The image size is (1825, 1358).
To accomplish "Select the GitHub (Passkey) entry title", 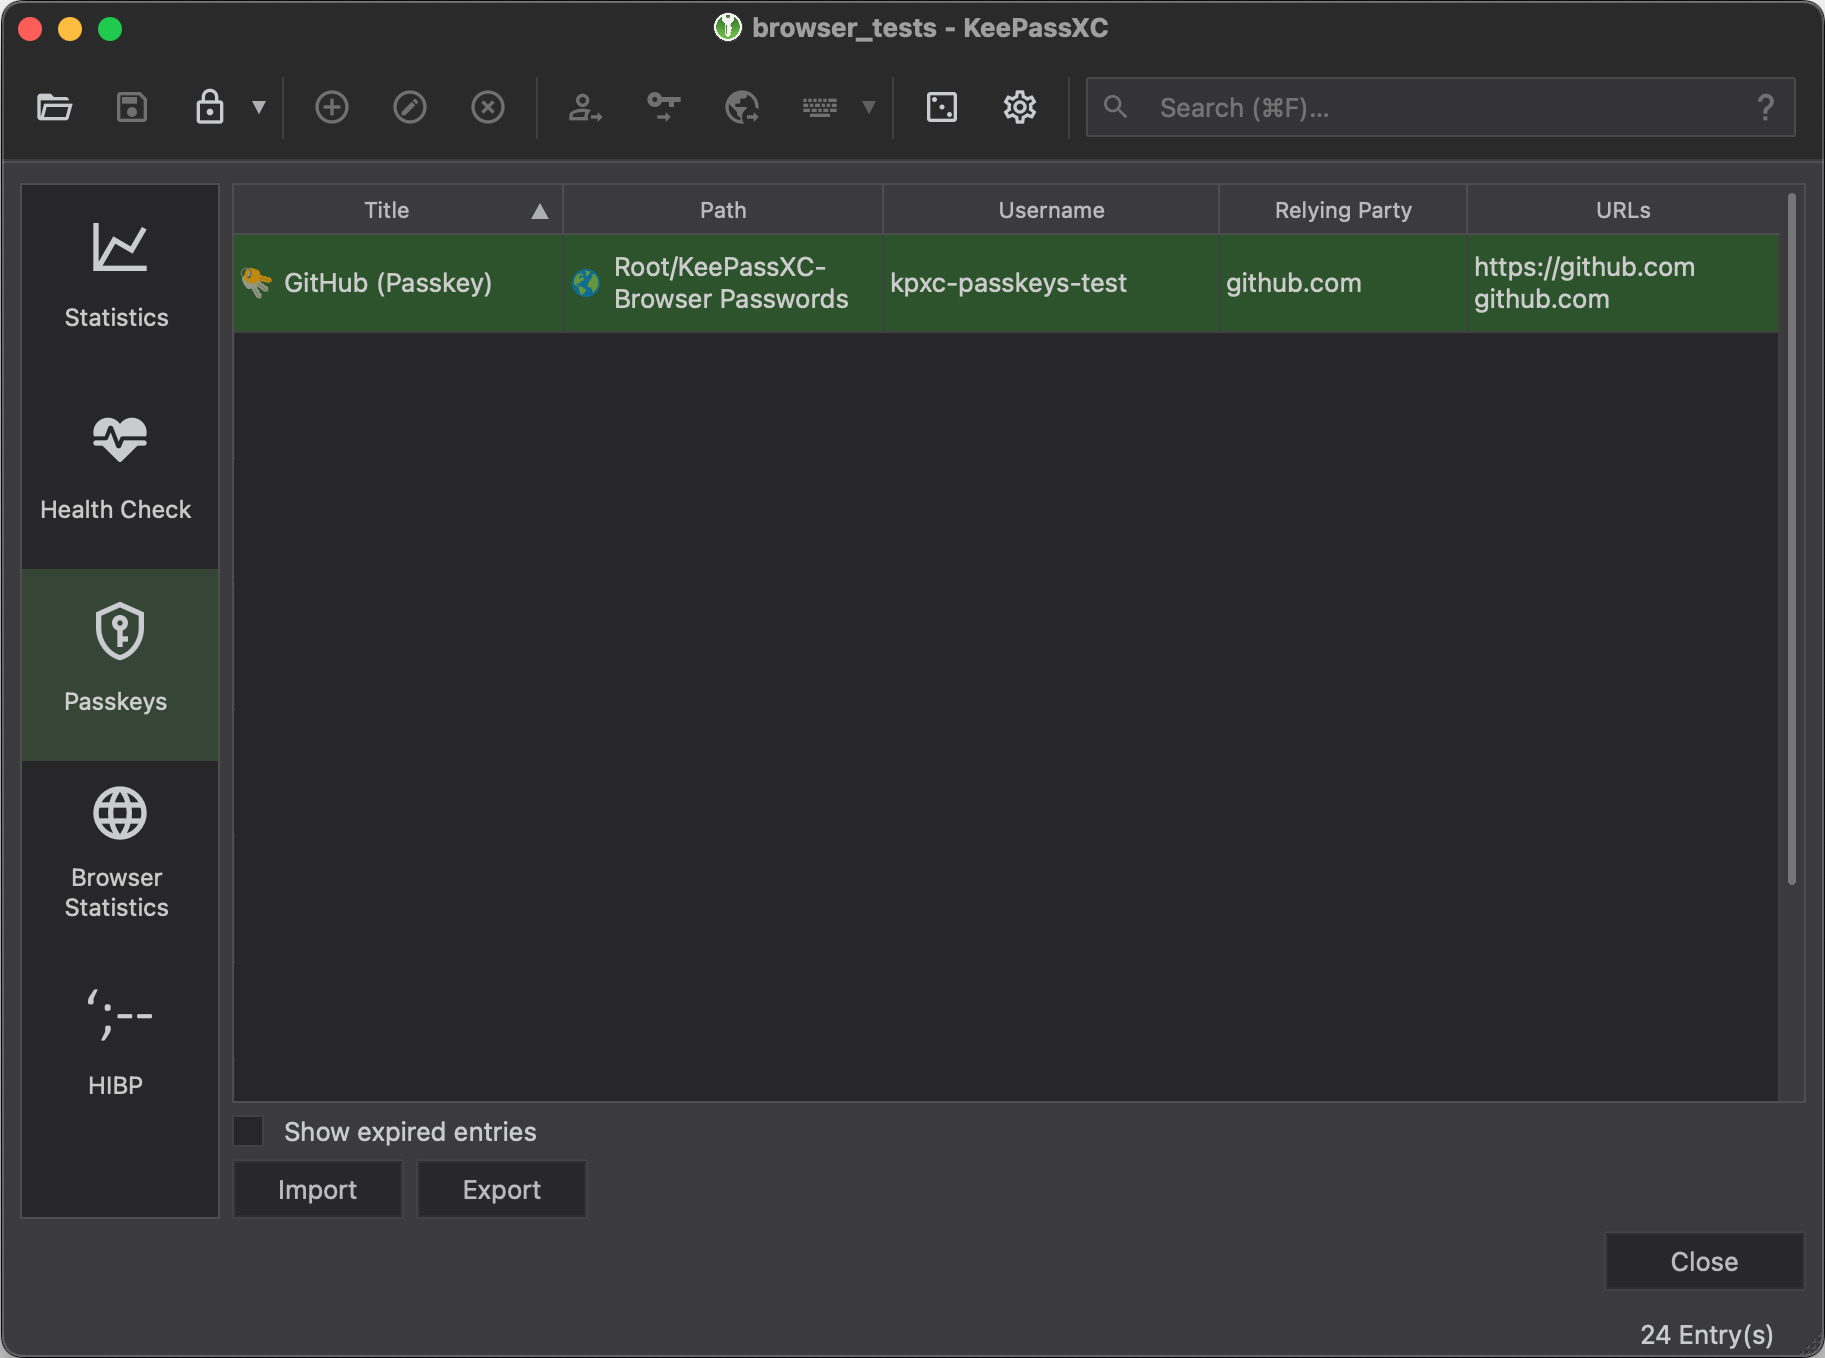I will click(388, 283).
